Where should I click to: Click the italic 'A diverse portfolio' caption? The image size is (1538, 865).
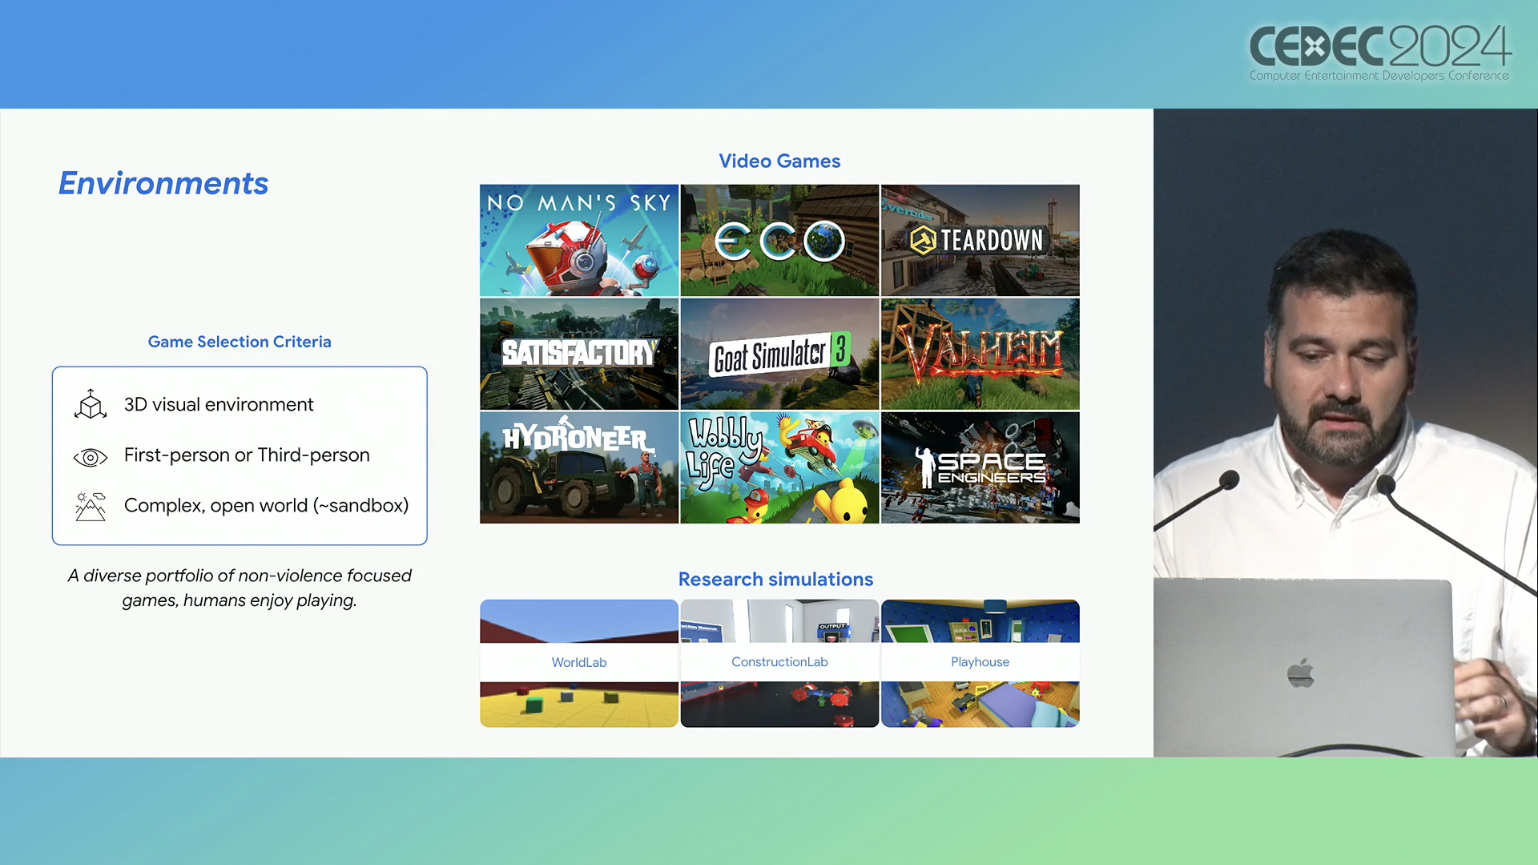[x=240, y=588]
